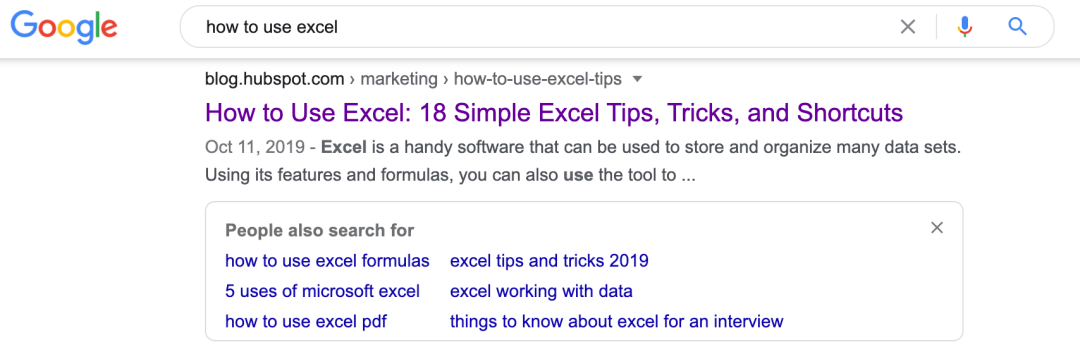Viewport: 1080px width, 364px height.
Task: Open 'things to know about excel for an interview'
Action: point(616,321)
